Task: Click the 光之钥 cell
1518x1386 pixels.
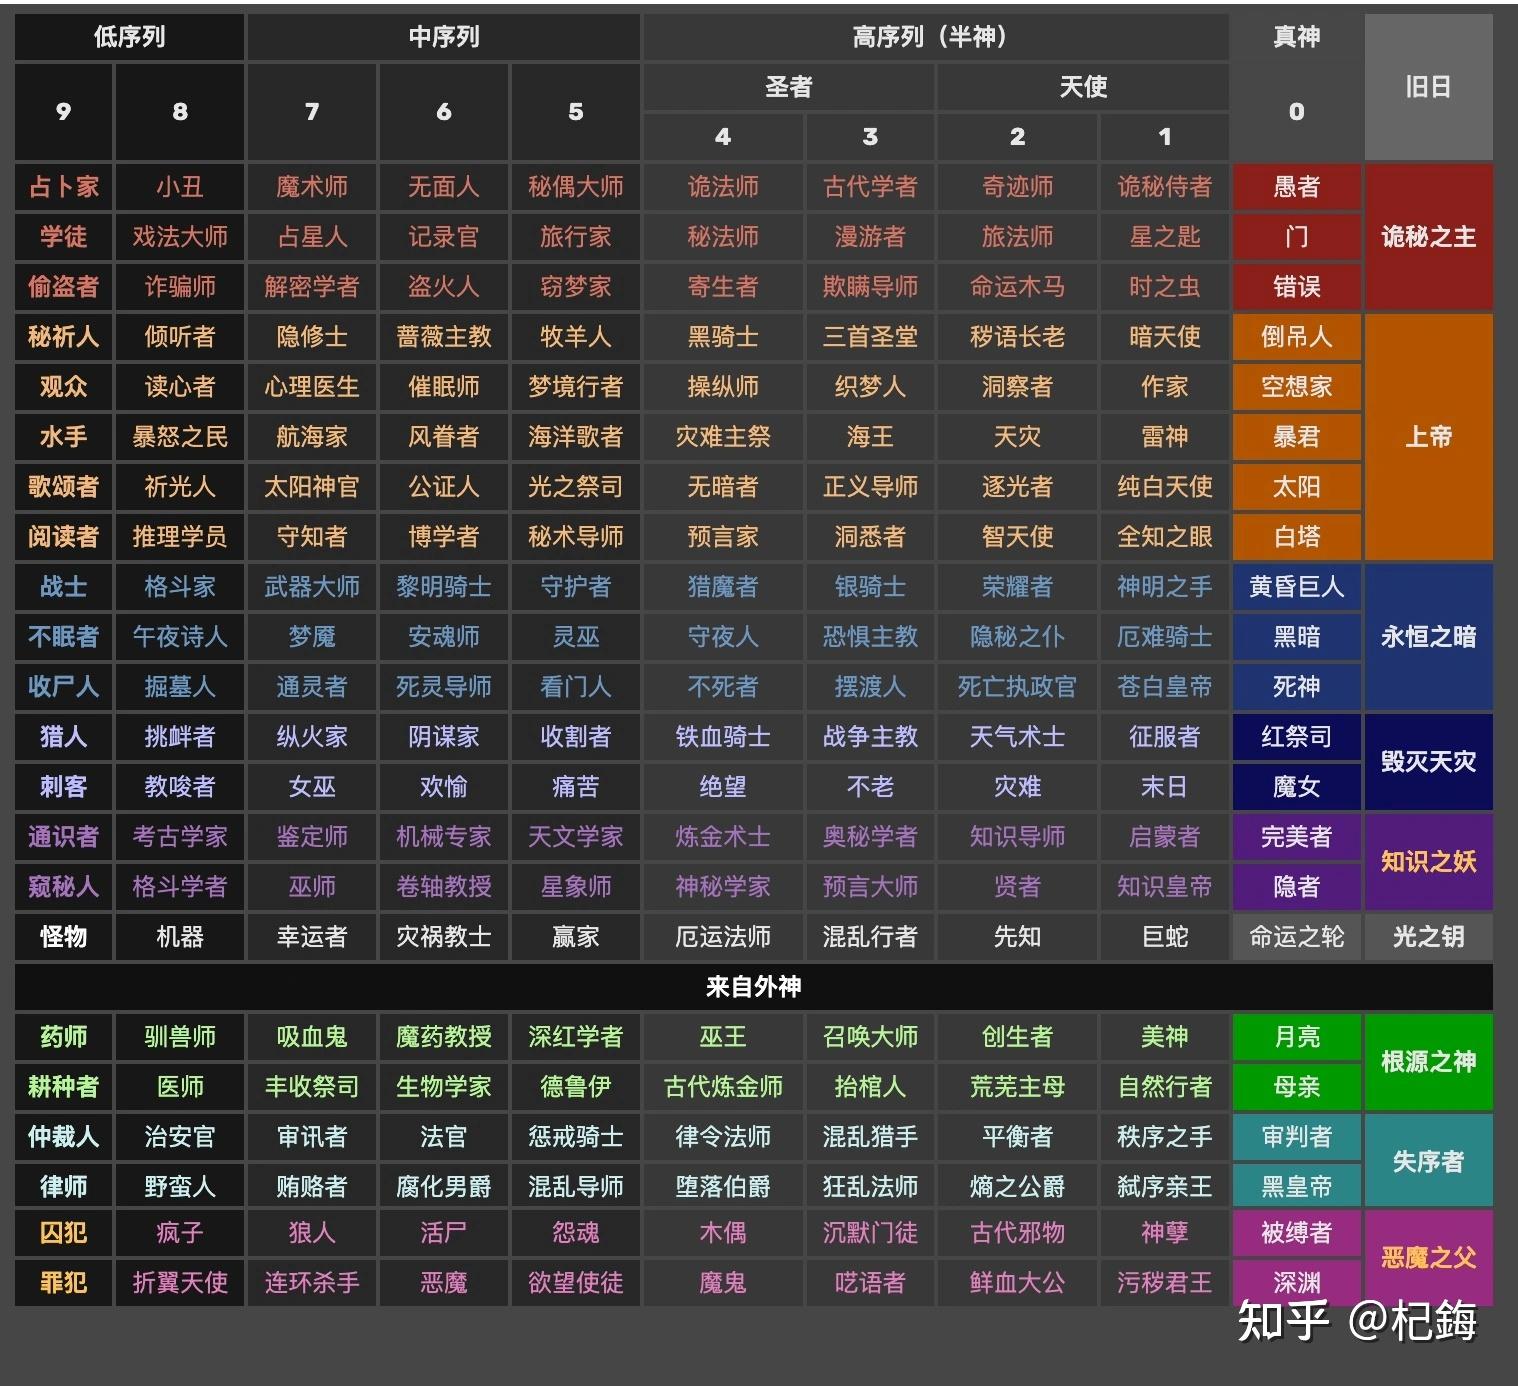Action: tap(1429, 937)
